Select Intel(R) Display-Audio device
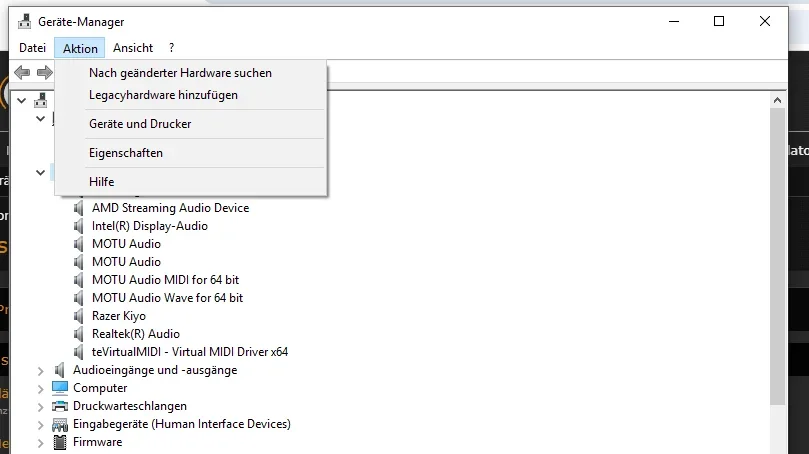The height and width of the screenshot is (454, 809). (x=150, y=226)
